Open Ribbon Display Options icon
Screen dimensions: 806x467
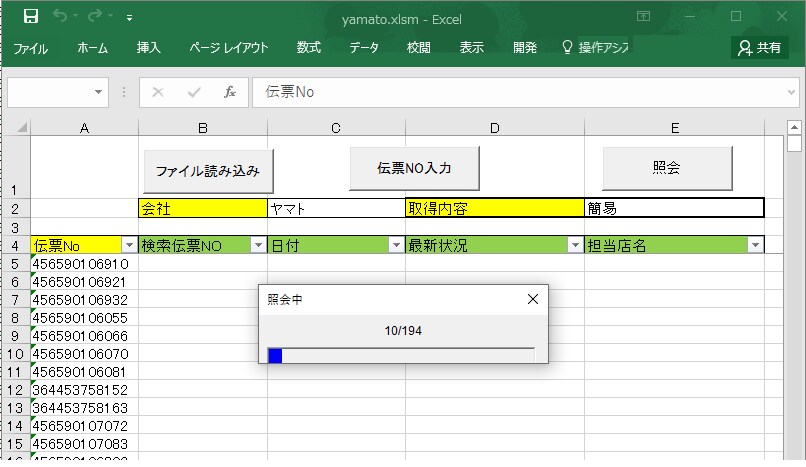pos(643,16)
